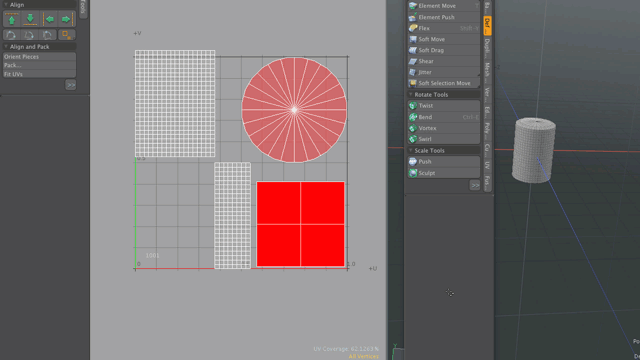Activate the Twist tool

tap(443, 106)
